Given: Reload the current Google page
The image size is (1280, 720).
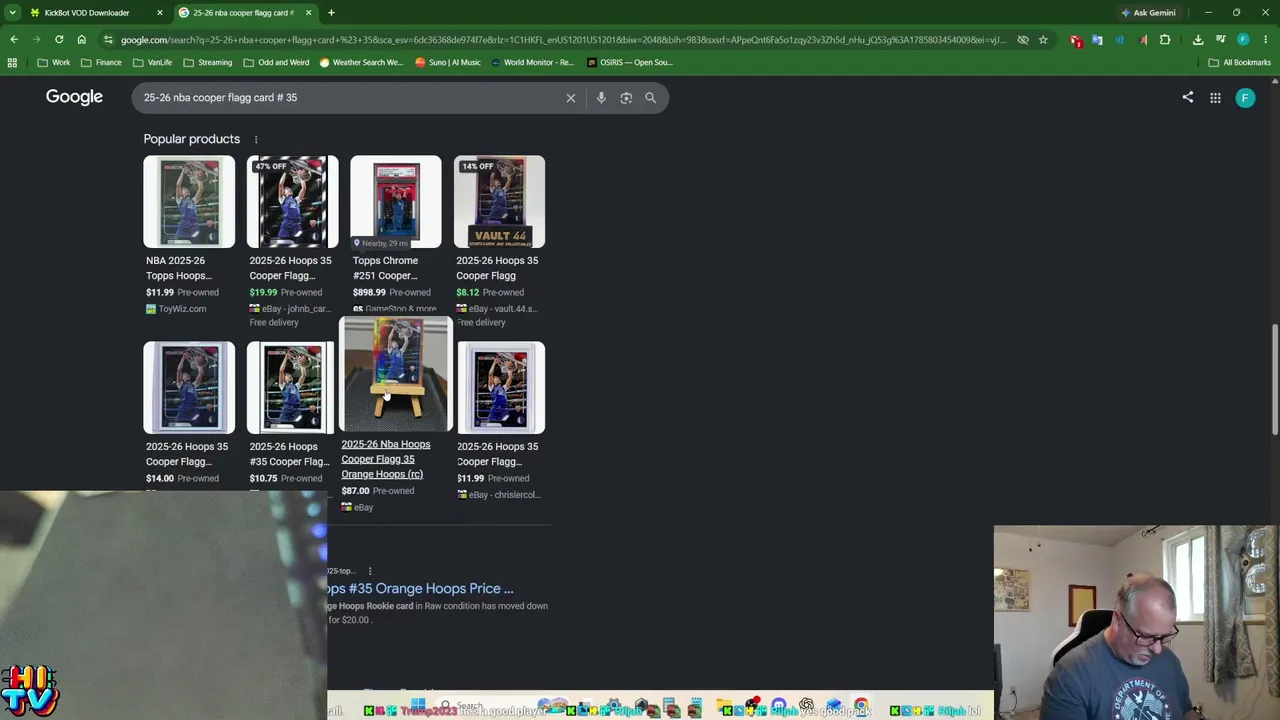Looking at the screenshot, I should click(x=59, y=40).
